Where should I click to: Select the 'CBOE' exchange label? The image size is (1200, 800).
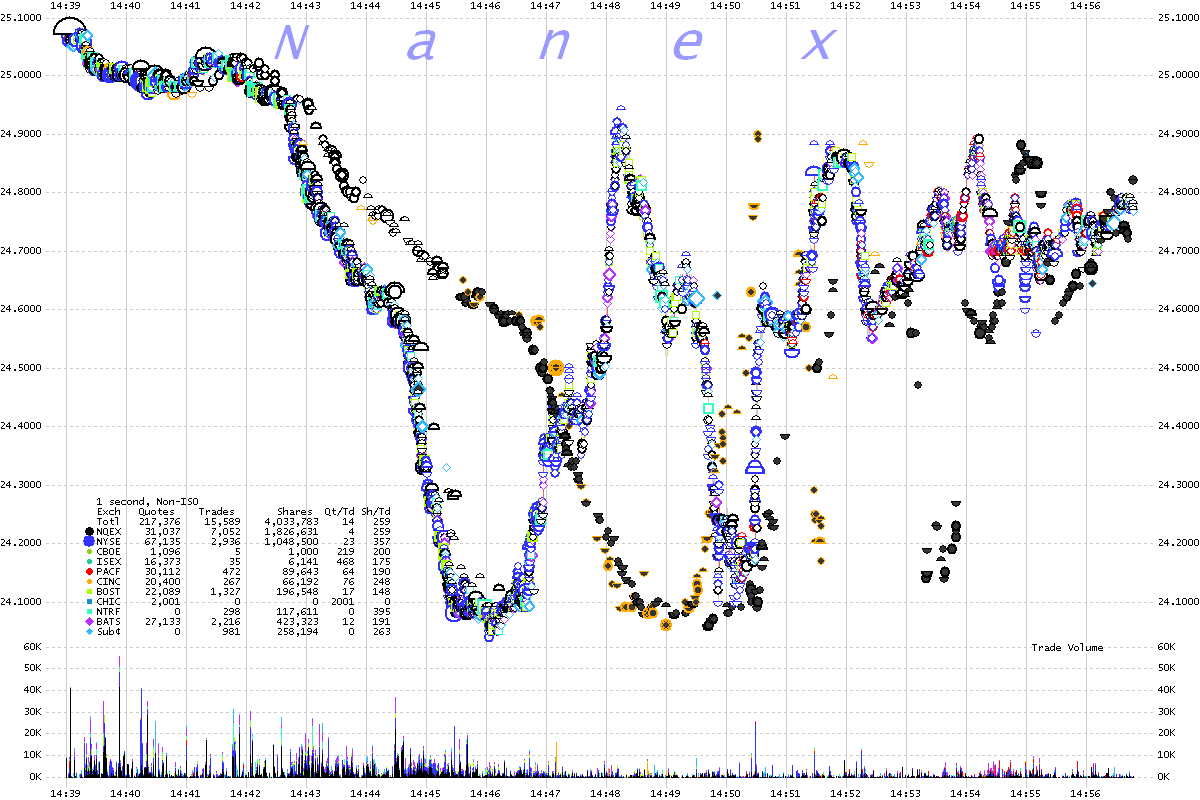click(108, 551)
